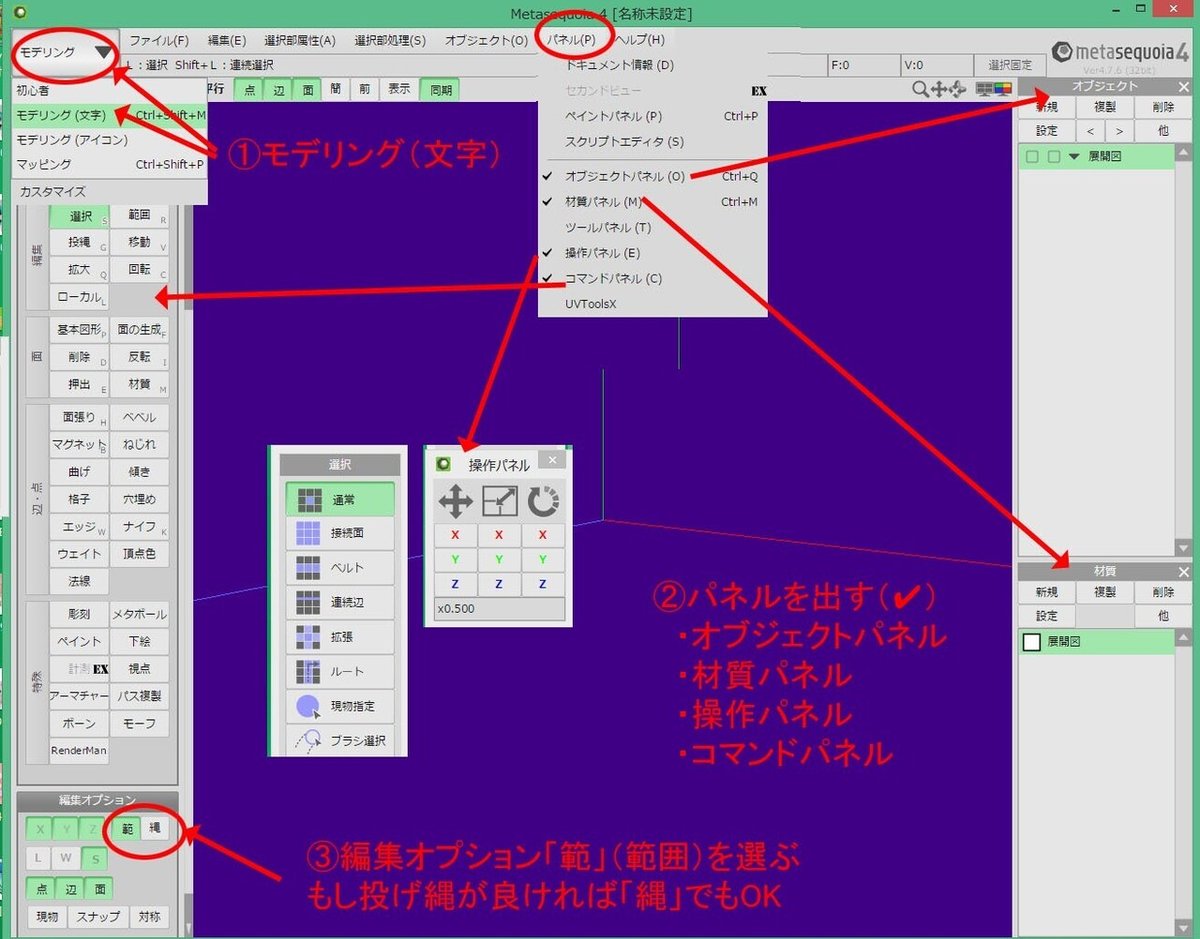
Task: Click 削除 in the 材質 panel
Action: [x=1163, y=592]
